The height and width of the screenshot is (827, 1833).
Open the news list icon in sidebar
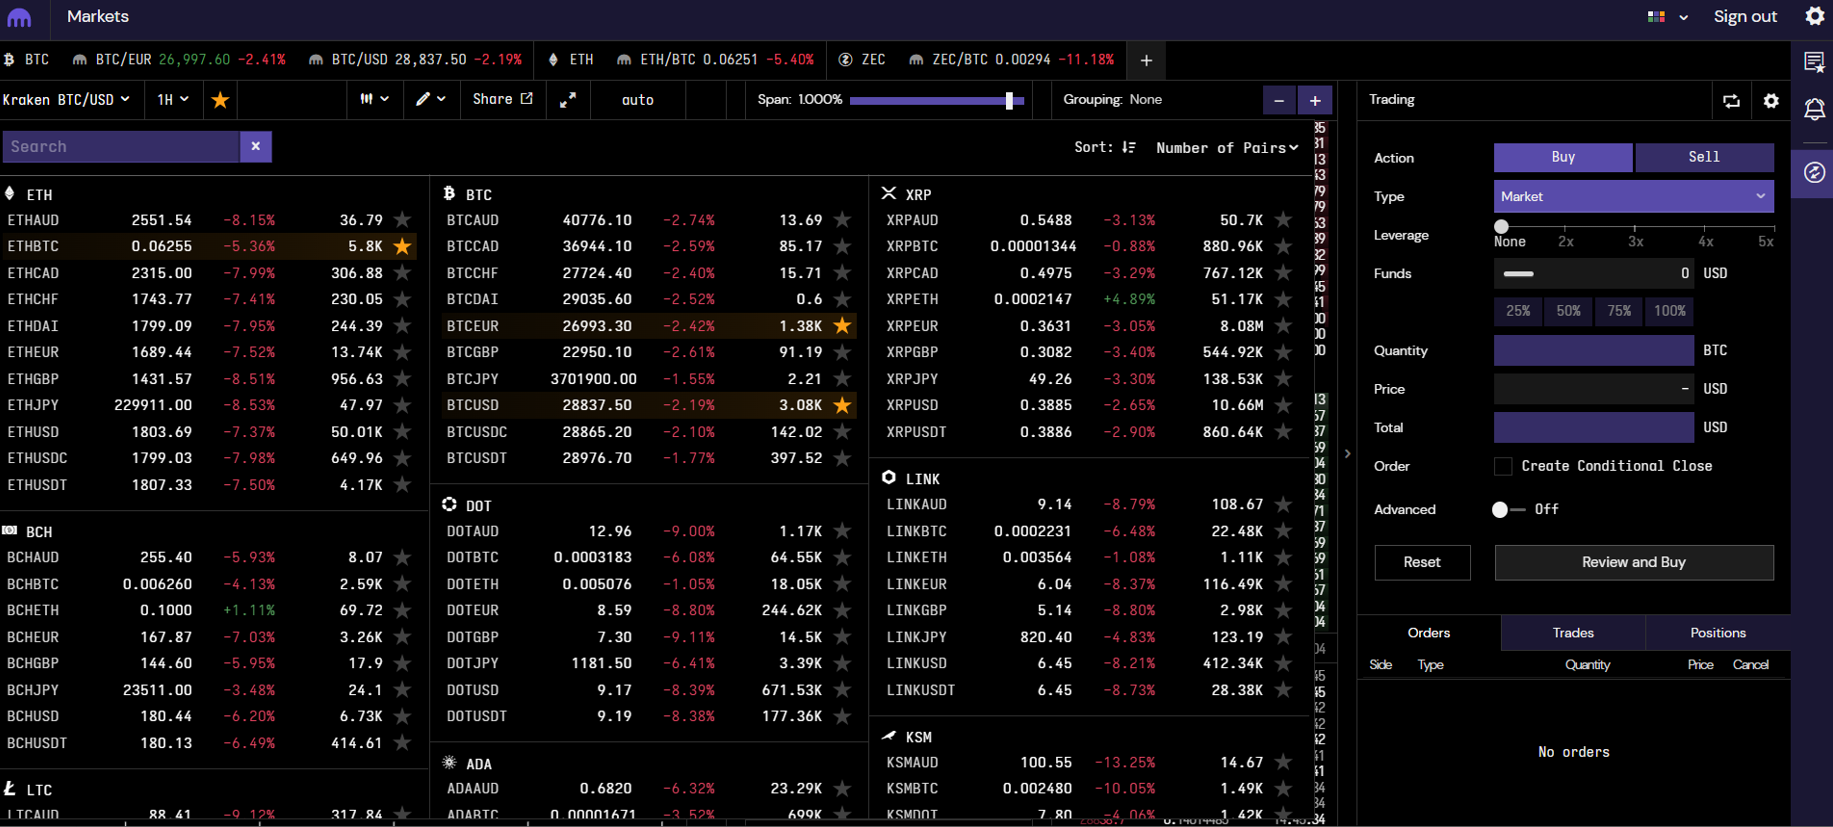1814,62
